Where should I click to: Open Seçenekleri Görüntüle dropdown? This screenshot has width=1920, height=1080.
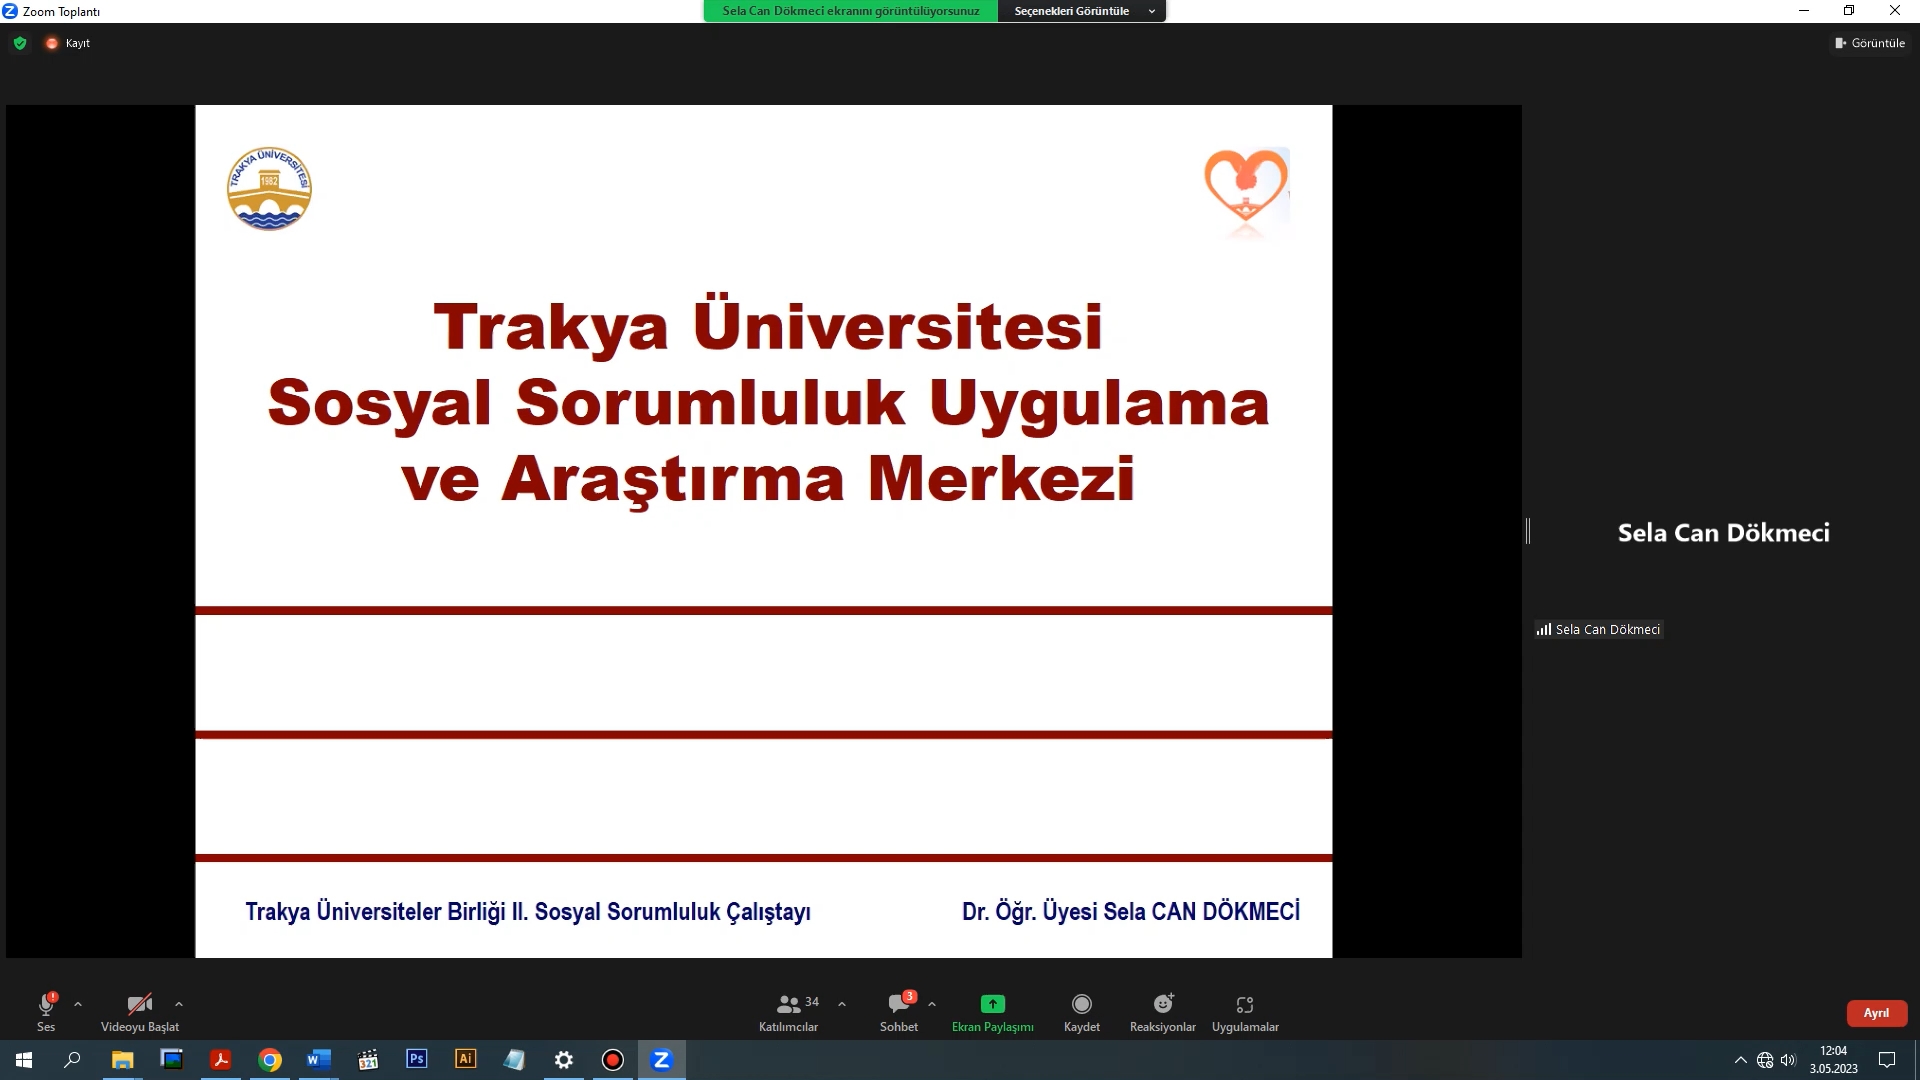point(1082,11)
